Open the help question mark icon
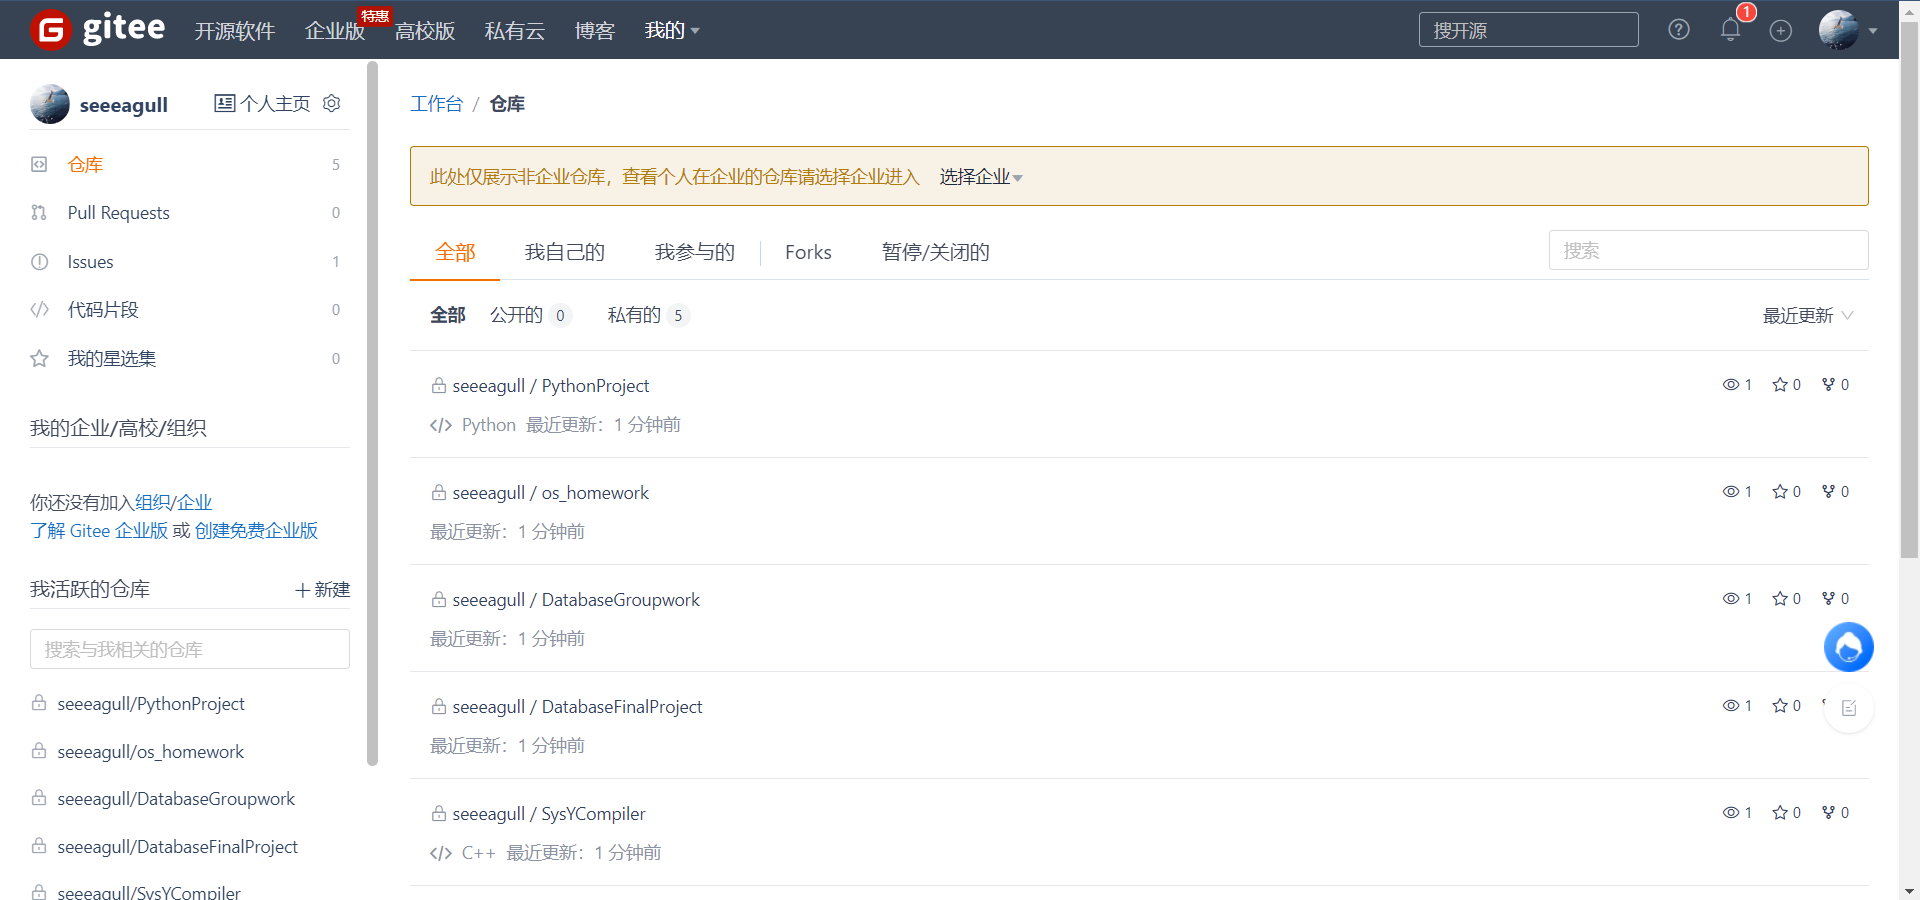The height and width of the screenshot is (900, 1920). [x=1679, y=30]
